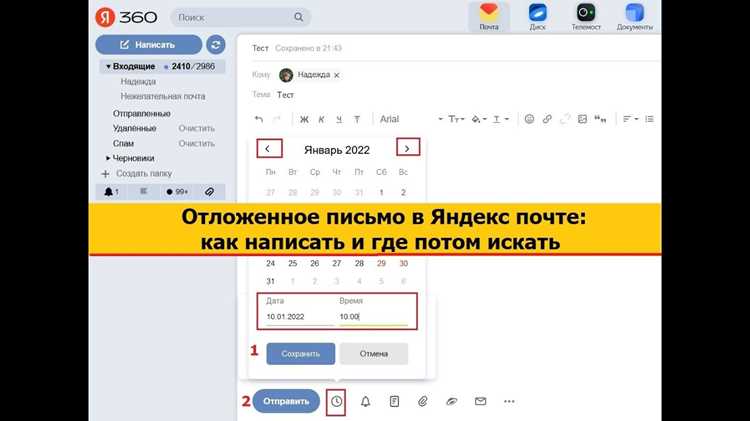This screenshot has width=750, height=421.
Task: Insert a link with the chain icon
Action: click(547, 119)
